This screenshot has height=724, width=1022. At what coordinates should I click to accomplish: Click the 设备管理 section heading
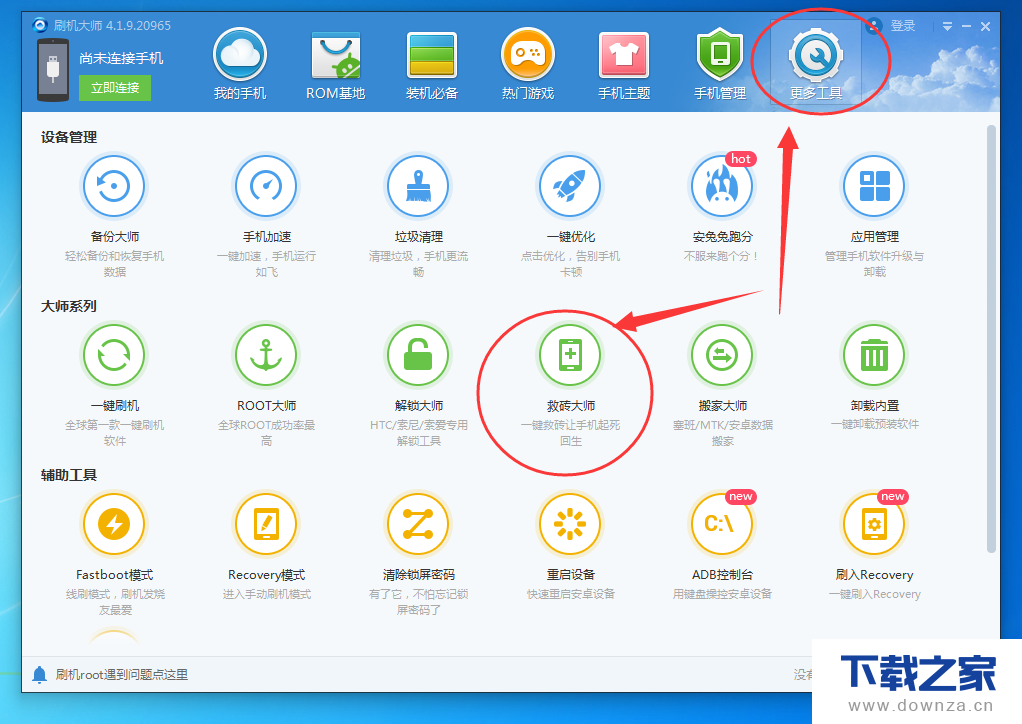click(68, 137)
